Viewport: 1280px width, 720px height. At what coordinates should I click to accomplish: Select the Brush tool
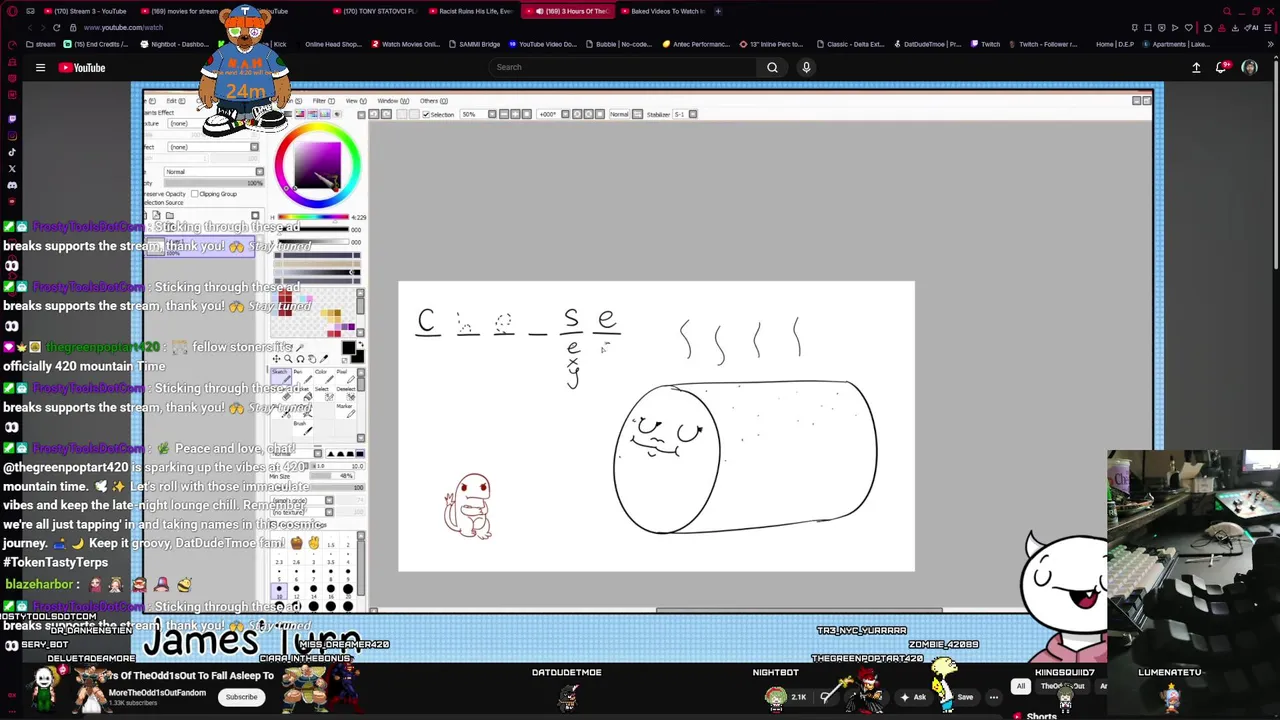[303, 428]
